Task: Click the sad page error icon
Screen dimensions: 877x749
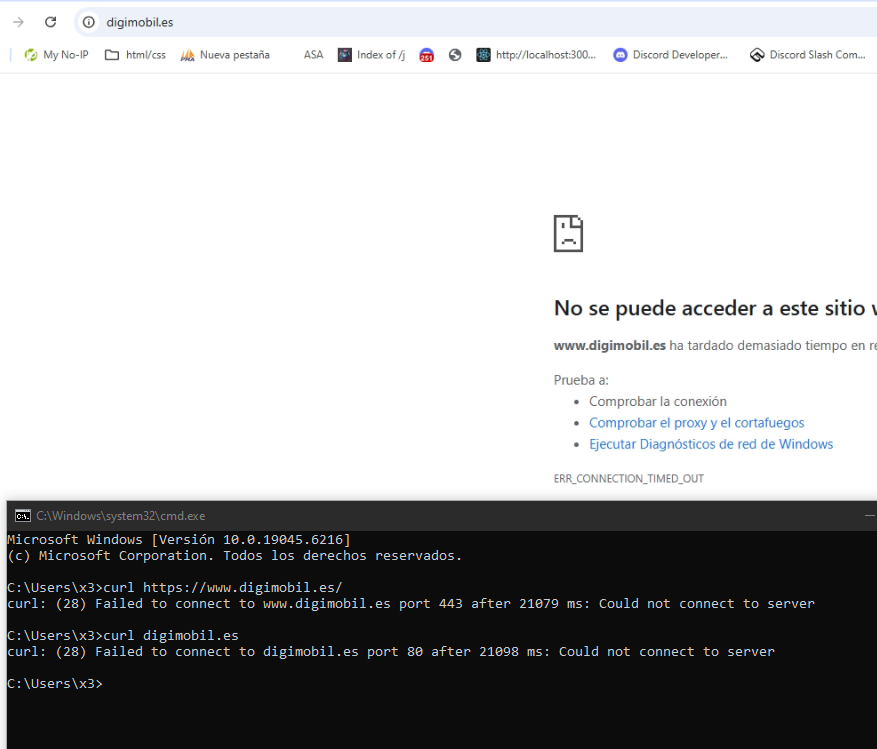Action: pos(568,233)
